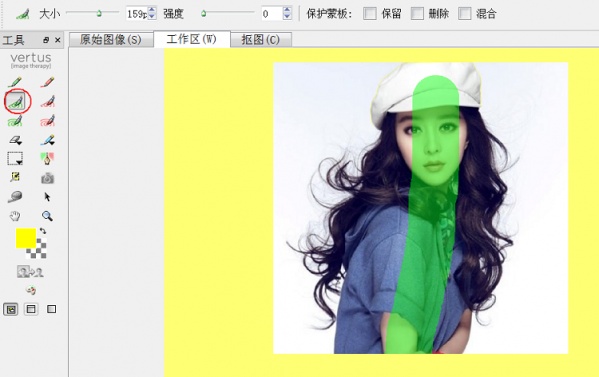Image resolution: width=599 pixels, height=377 pixels.
Task: Select the dashed rectangle selection tool
Action: (x=15, y=159)
